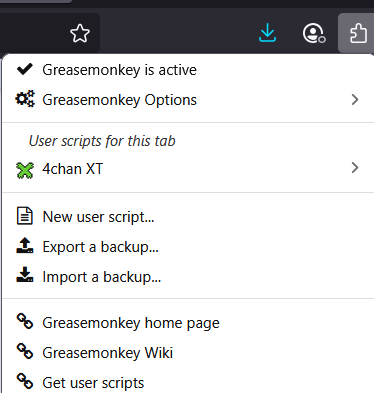
Task: Click the Greasemonkey home page chain icon
Action: point(25,321)
